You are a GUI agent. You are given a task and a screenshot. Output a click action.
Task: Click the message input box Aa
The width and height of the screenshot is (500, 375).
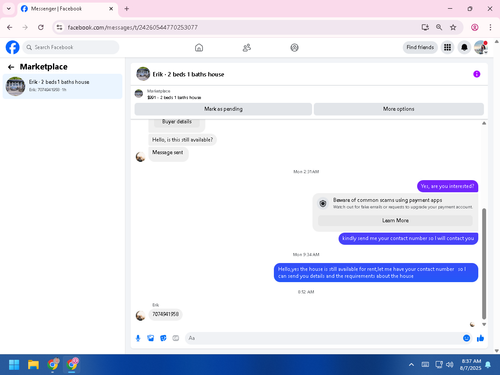click(323, 338)
